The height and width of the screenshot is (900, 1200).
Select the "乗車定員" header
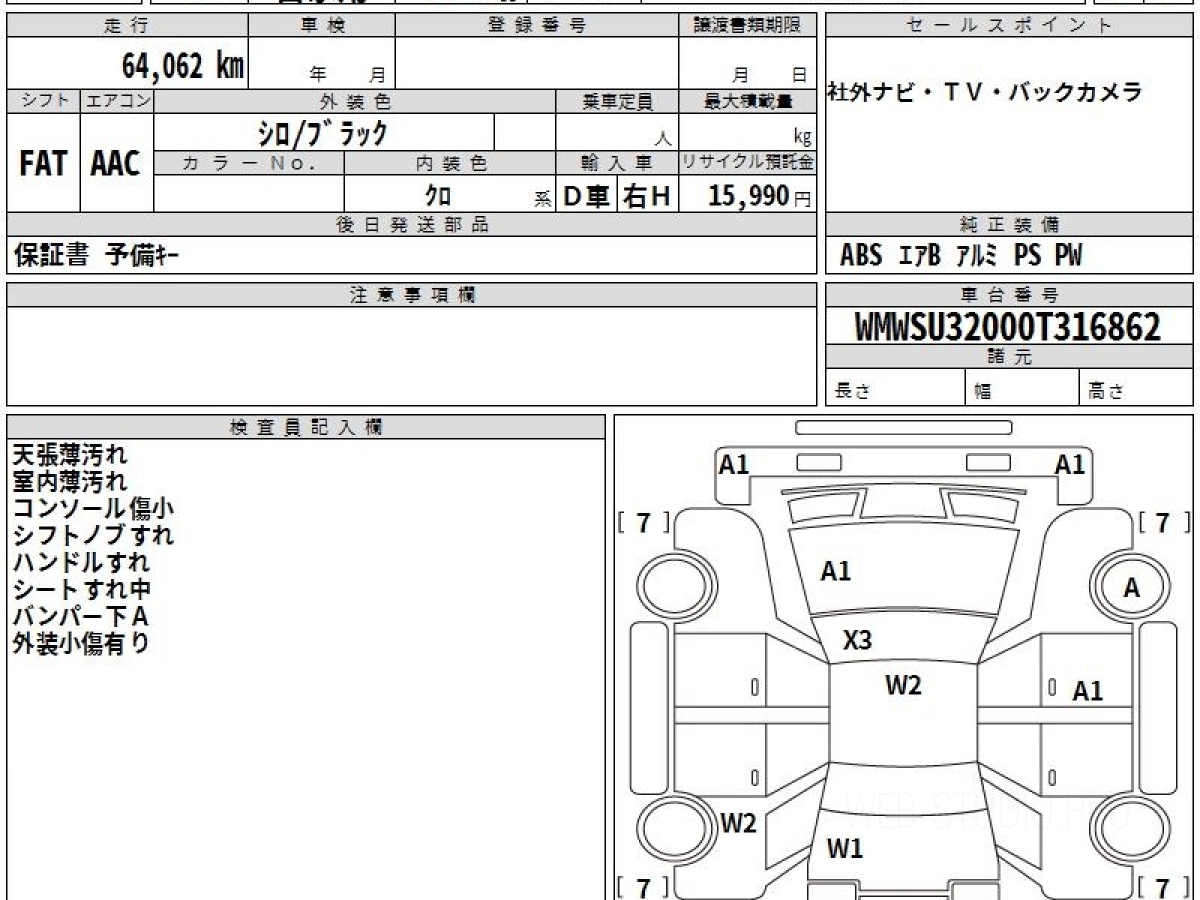[x=617, y=101]
